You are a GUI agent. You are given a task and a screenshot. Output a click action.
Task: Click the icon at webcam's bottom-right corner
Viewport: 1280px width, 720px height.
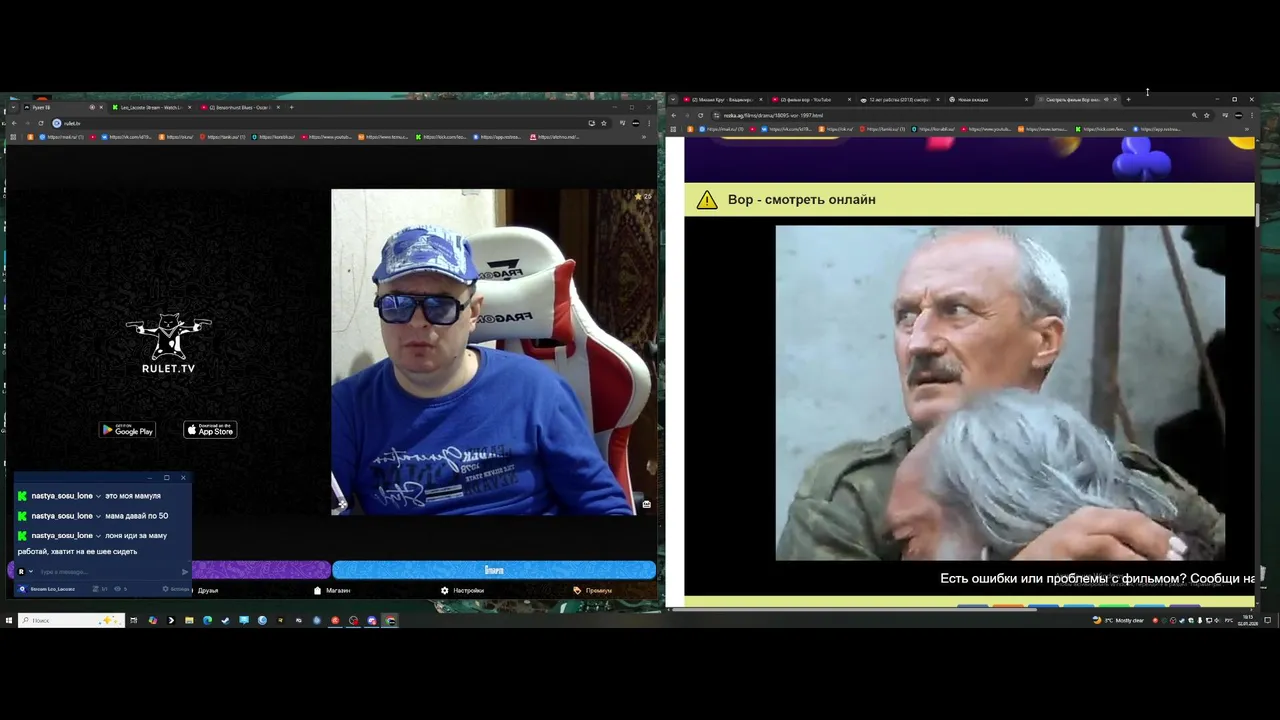click(x=647, y=504)
